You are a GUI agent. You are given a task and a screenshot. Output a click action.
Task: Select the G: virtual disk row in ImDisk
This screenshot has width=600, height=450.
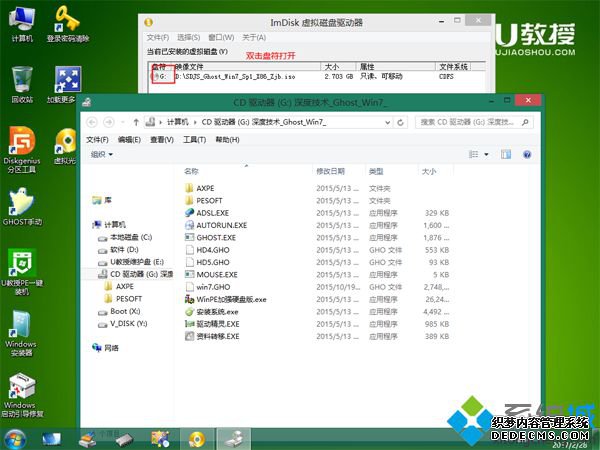tap(317, 77)
